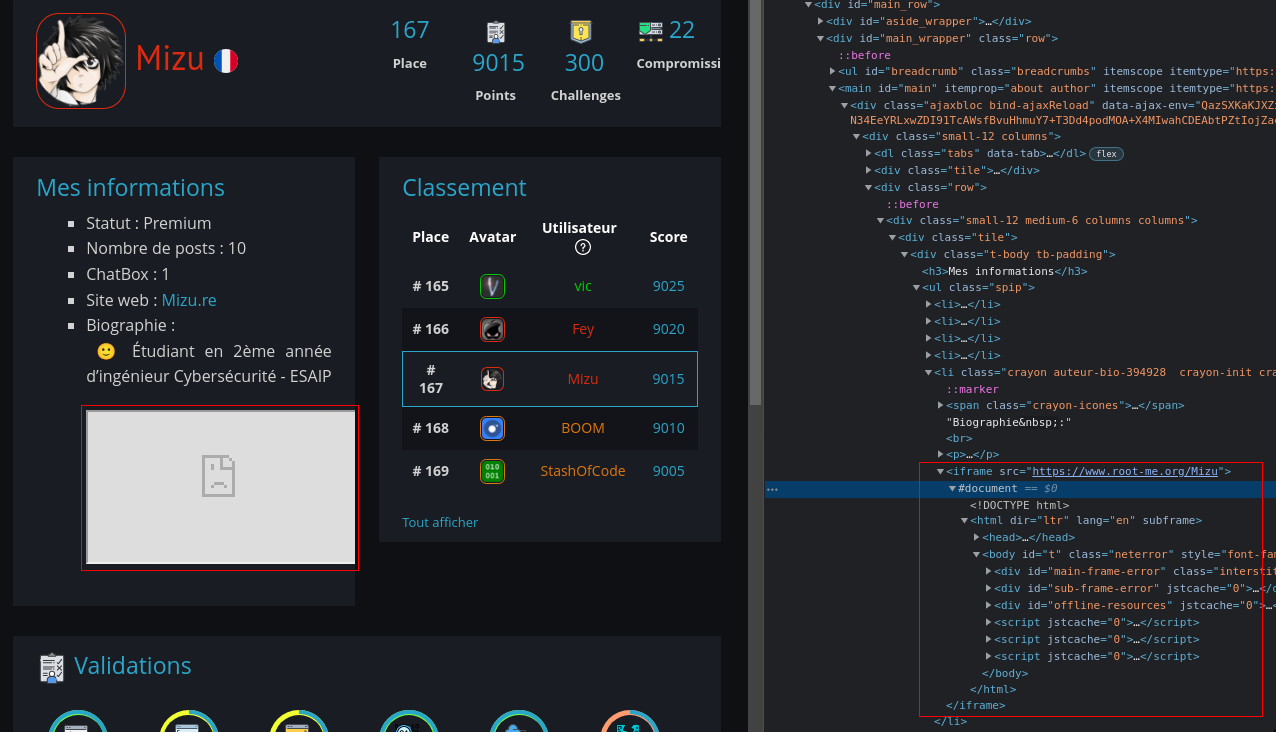Viewport: 1276px width, 732px height.
Task: Click Mizu username in ranking table
Action: coord(583,379)
